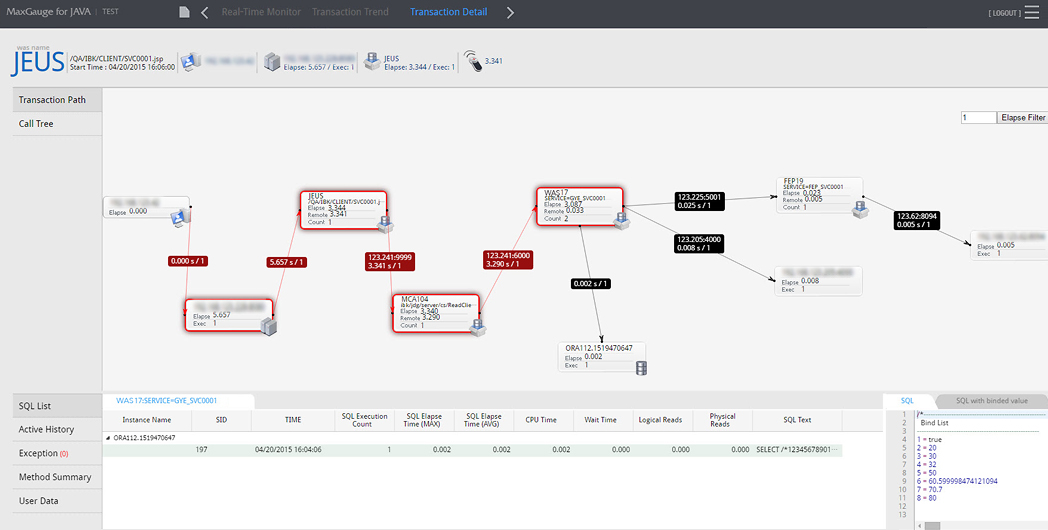The height and width of the screenshot is (530, 1048).
Task: Click the database cylinder icon on the ORA112 node
Action: click(642, 368)
